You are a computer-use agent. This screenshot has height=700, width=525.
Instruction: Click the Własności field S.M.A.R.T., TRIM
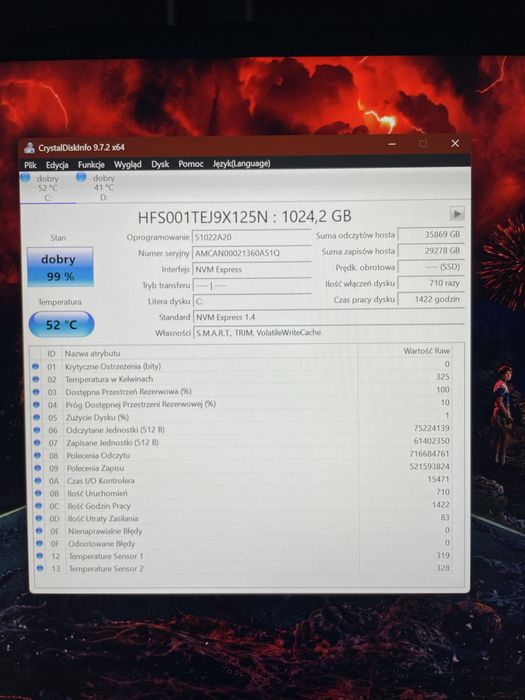tap(329, 333)
